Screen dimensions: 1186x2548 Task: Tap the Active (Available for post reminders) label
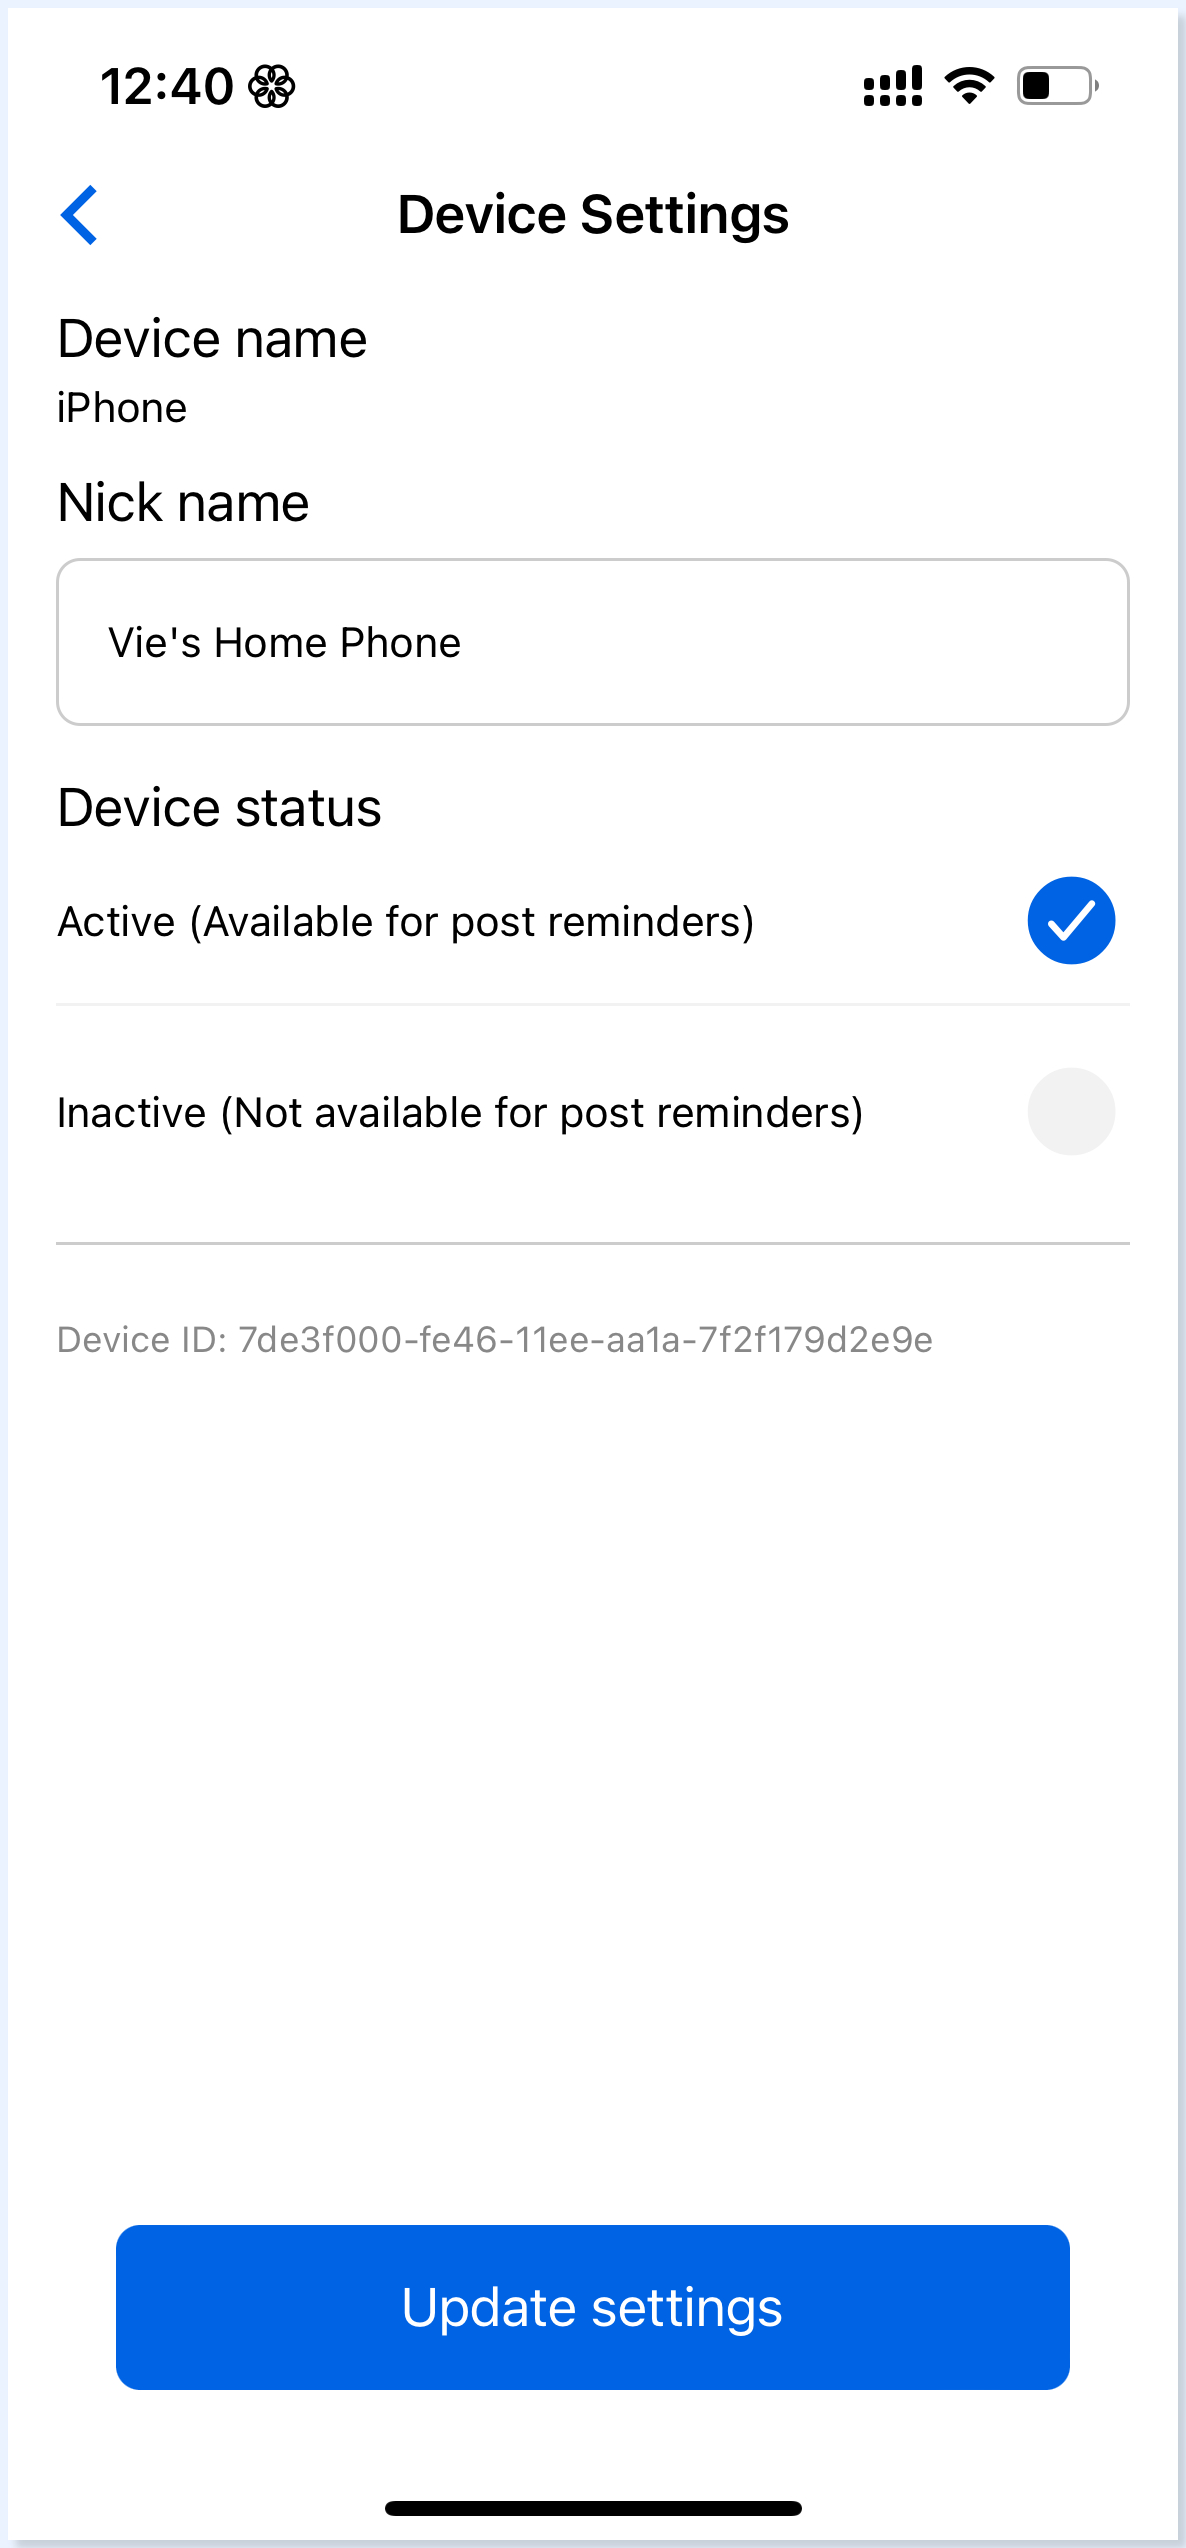click(406, 921)
